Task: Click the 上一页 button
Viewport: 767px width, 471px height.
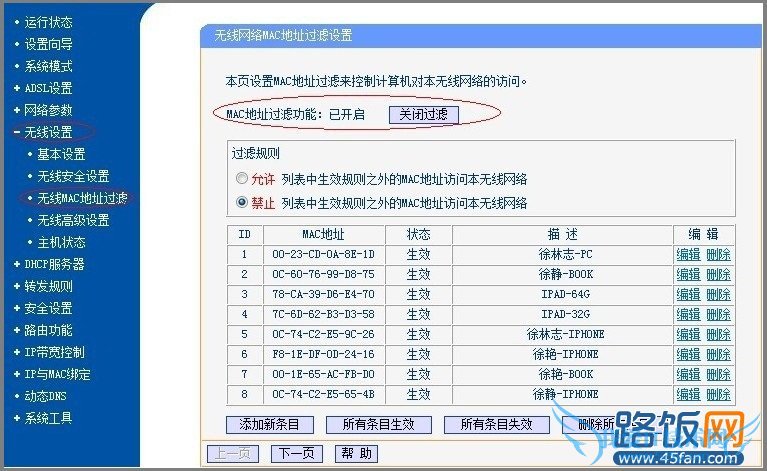Action: [233, 454]
